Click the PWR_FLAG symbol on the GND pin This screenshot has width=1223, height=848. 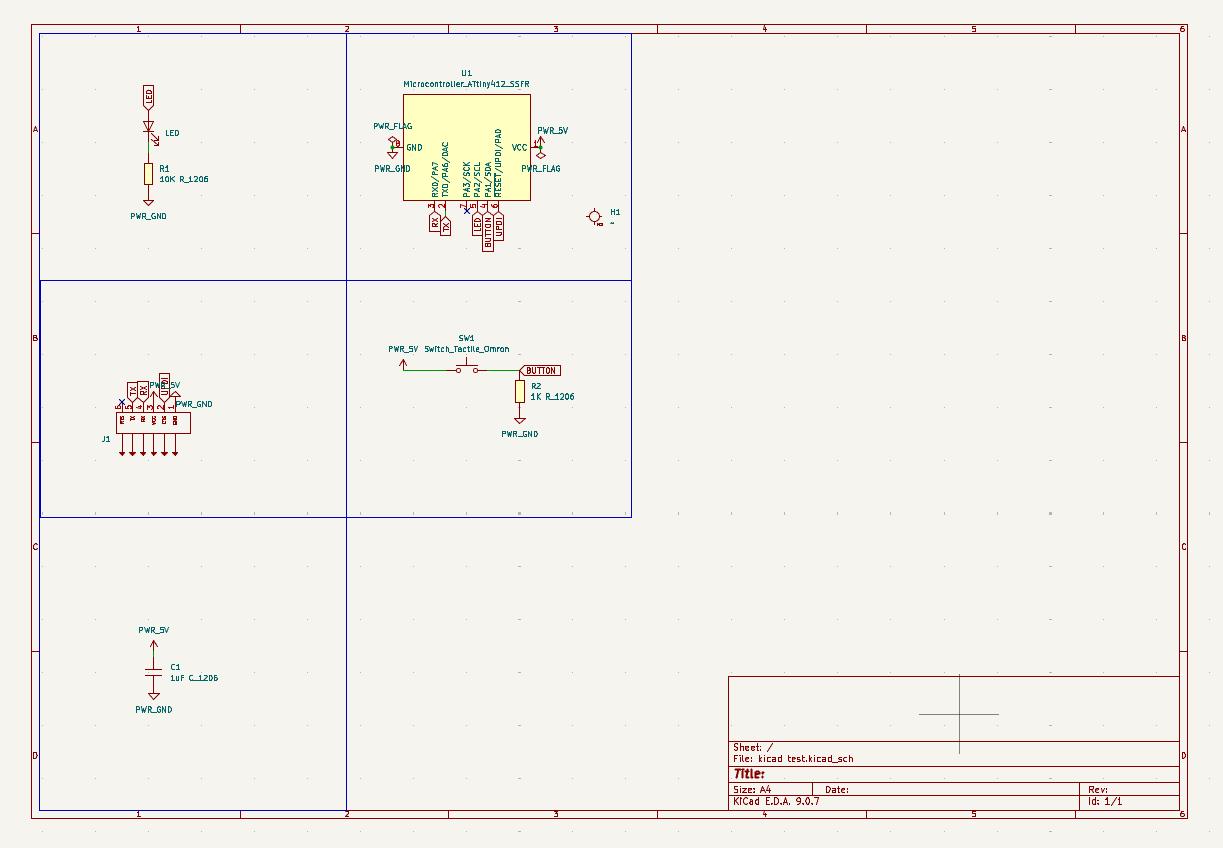(392, 140)
